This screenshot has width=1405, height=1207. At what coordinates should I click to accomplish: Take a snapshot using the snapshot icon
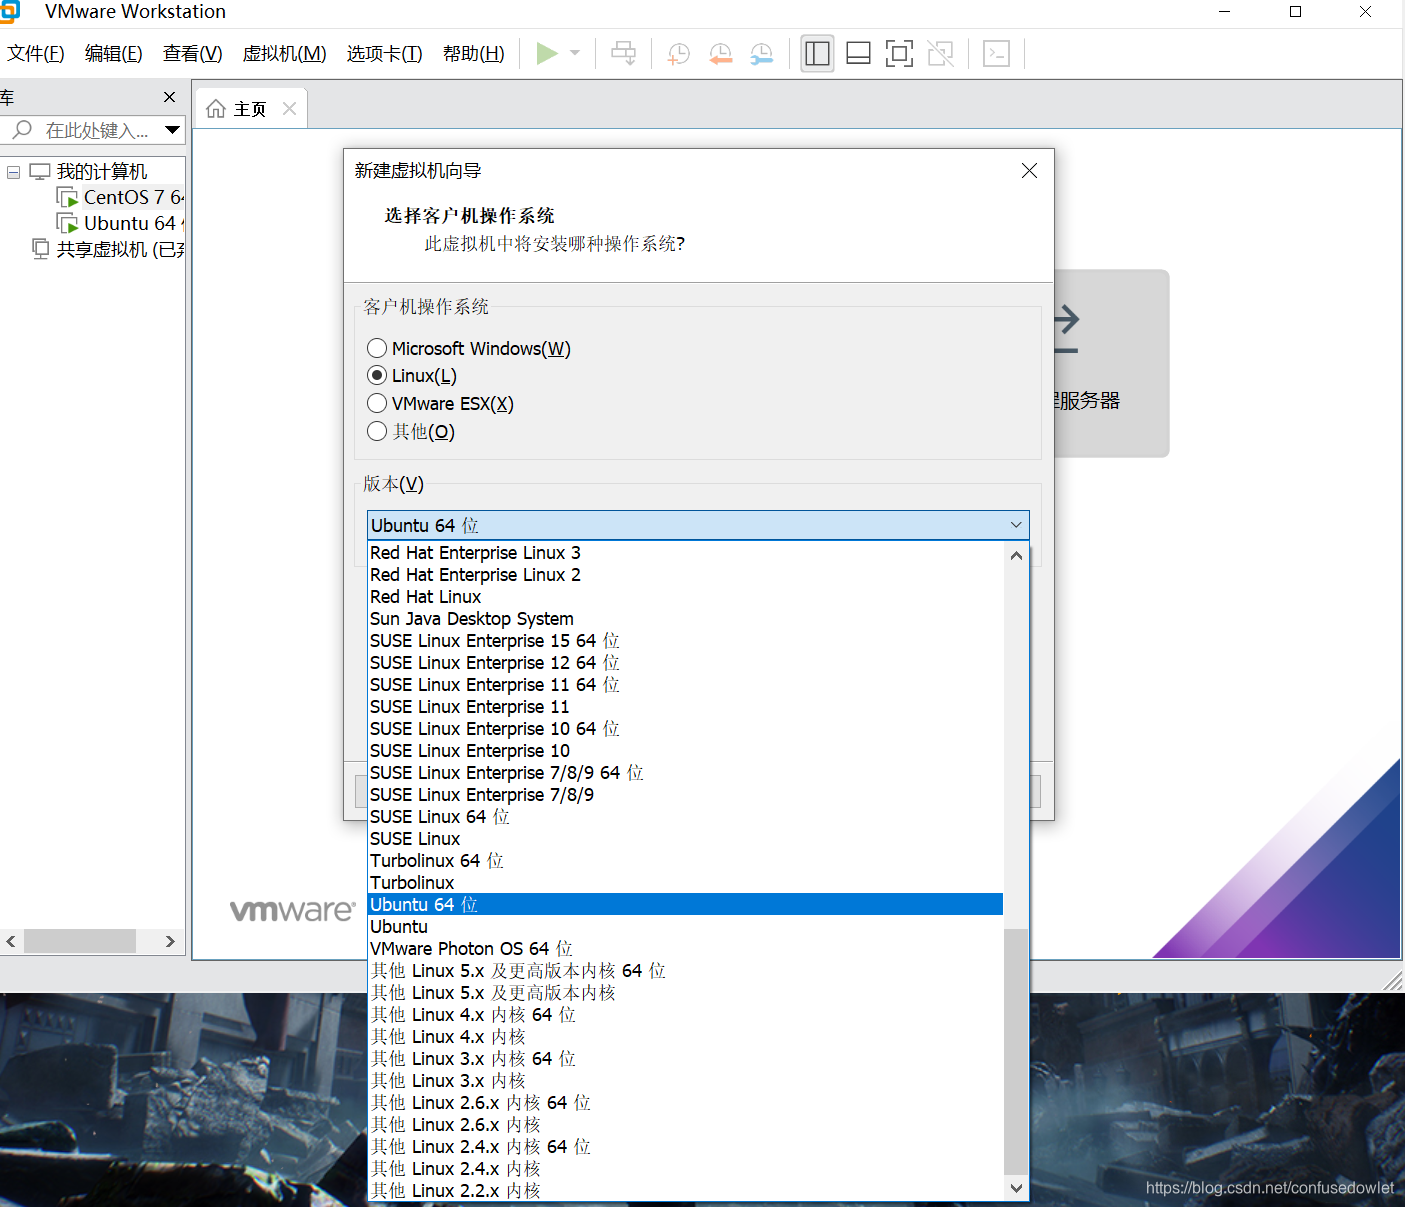click(679, 53)
